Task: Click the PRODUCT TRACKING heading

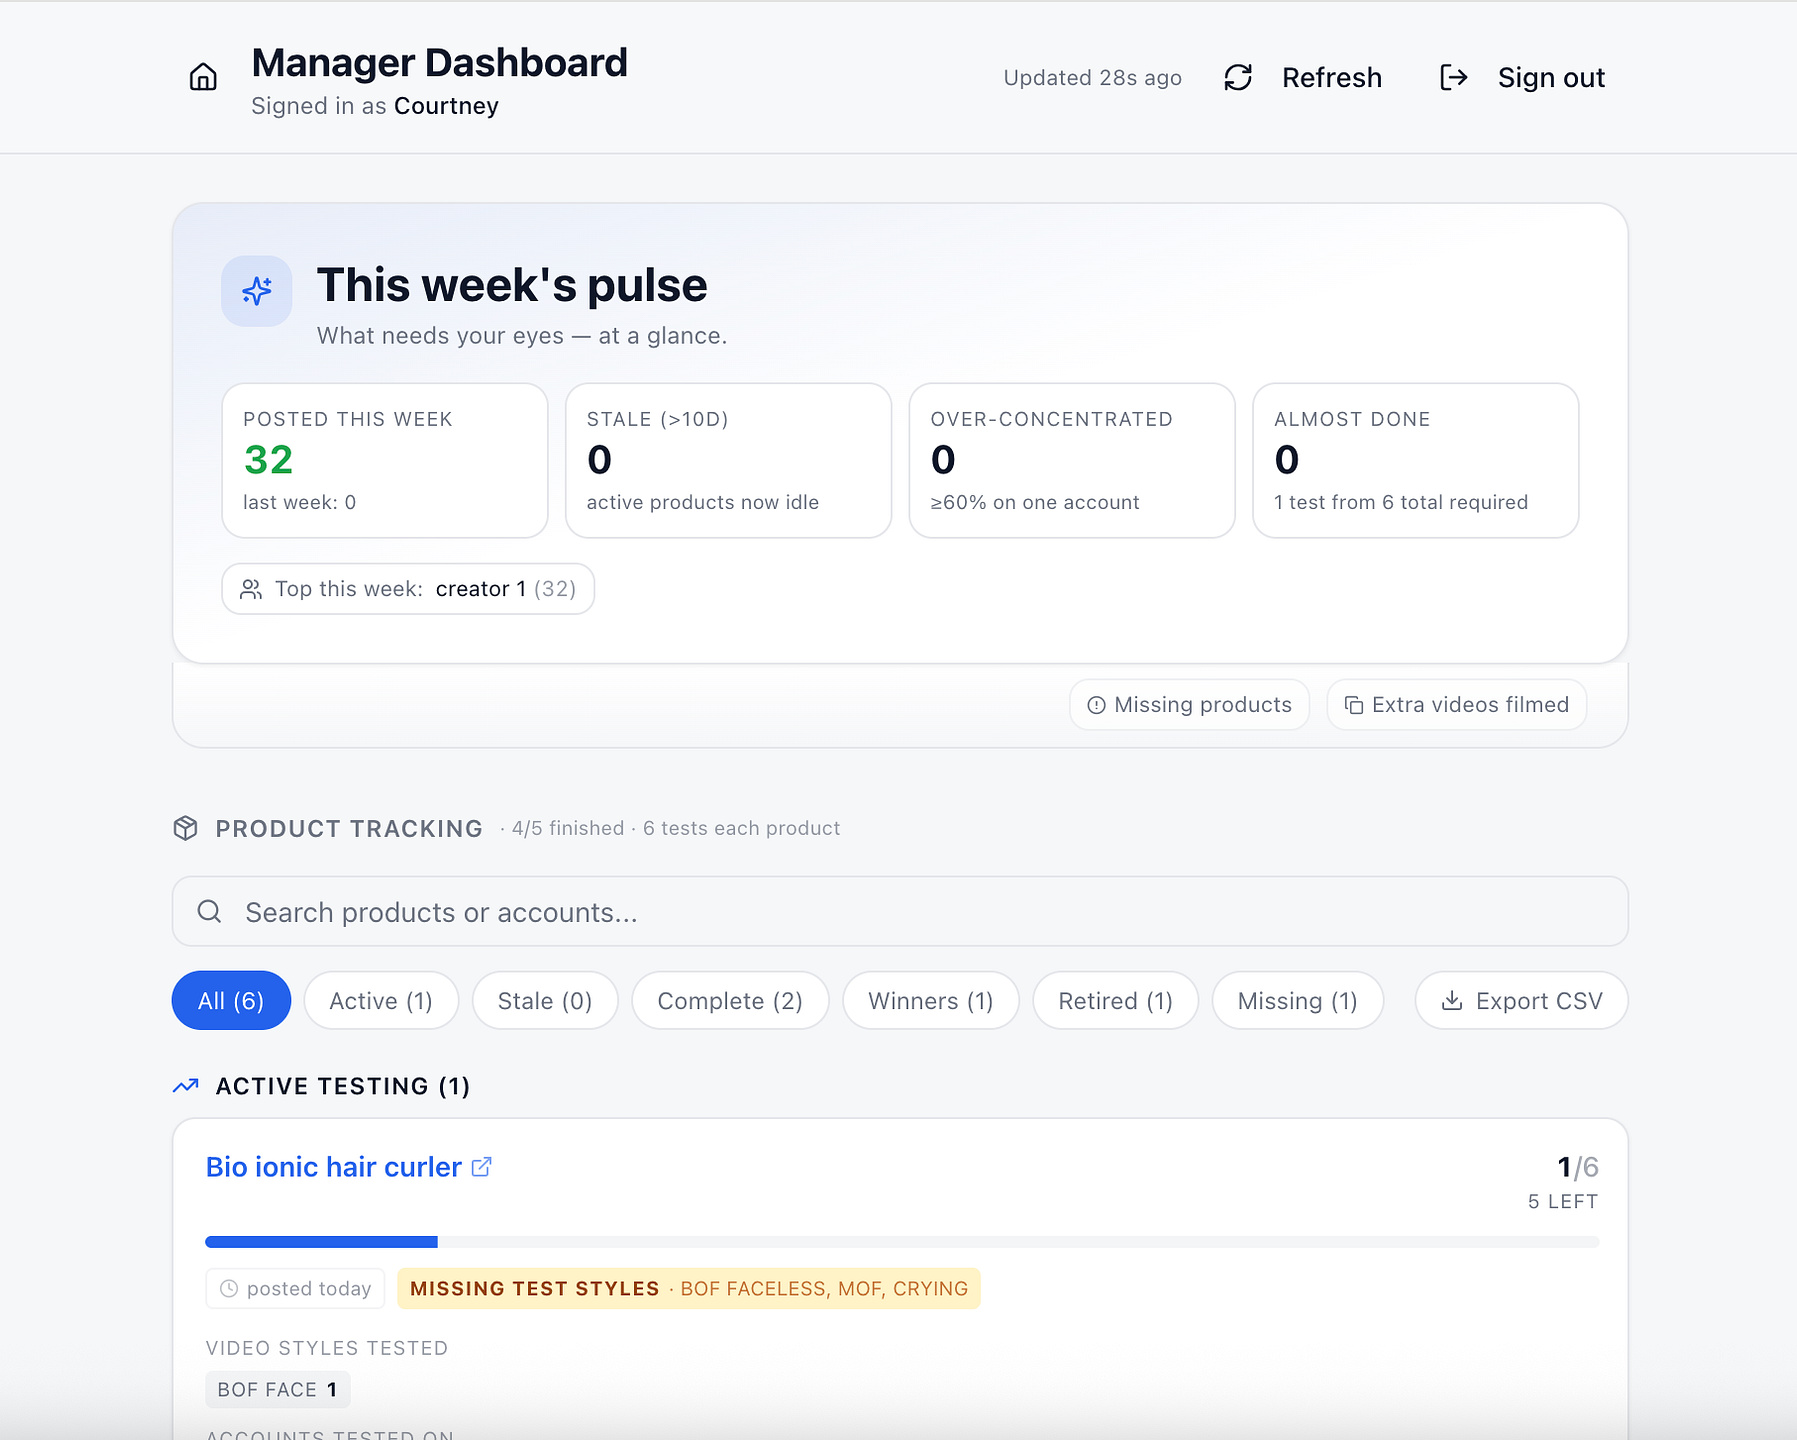Action: click(349, 828)
